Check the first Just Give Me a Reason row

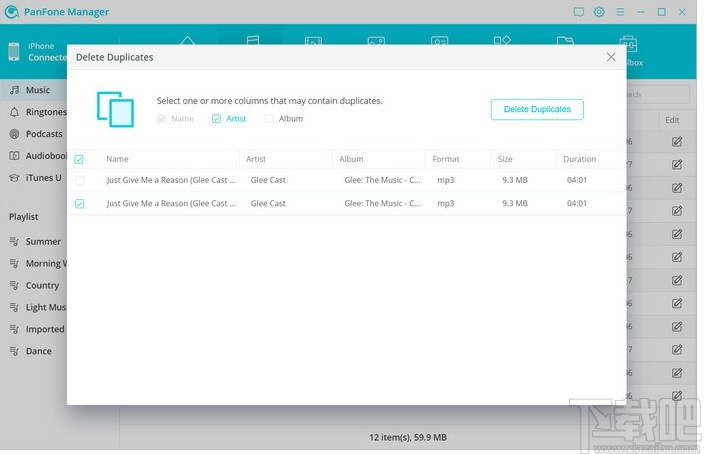[79, 181]
